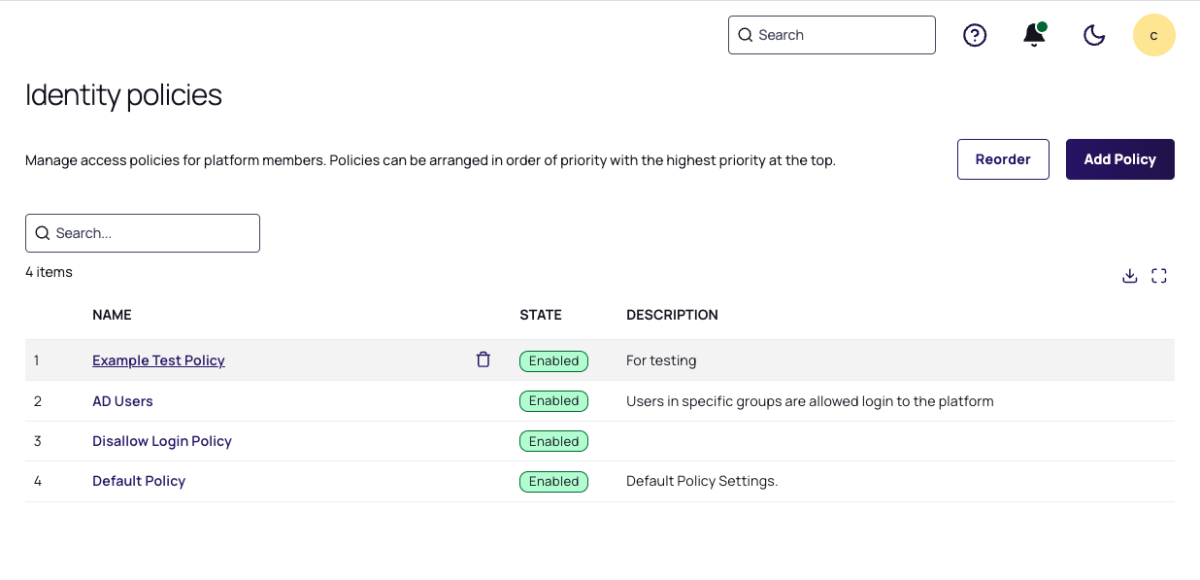Open the user avatar menu
This screenshot has width=1200, height=580.
pyautogui.click(x=1153, y=35)
